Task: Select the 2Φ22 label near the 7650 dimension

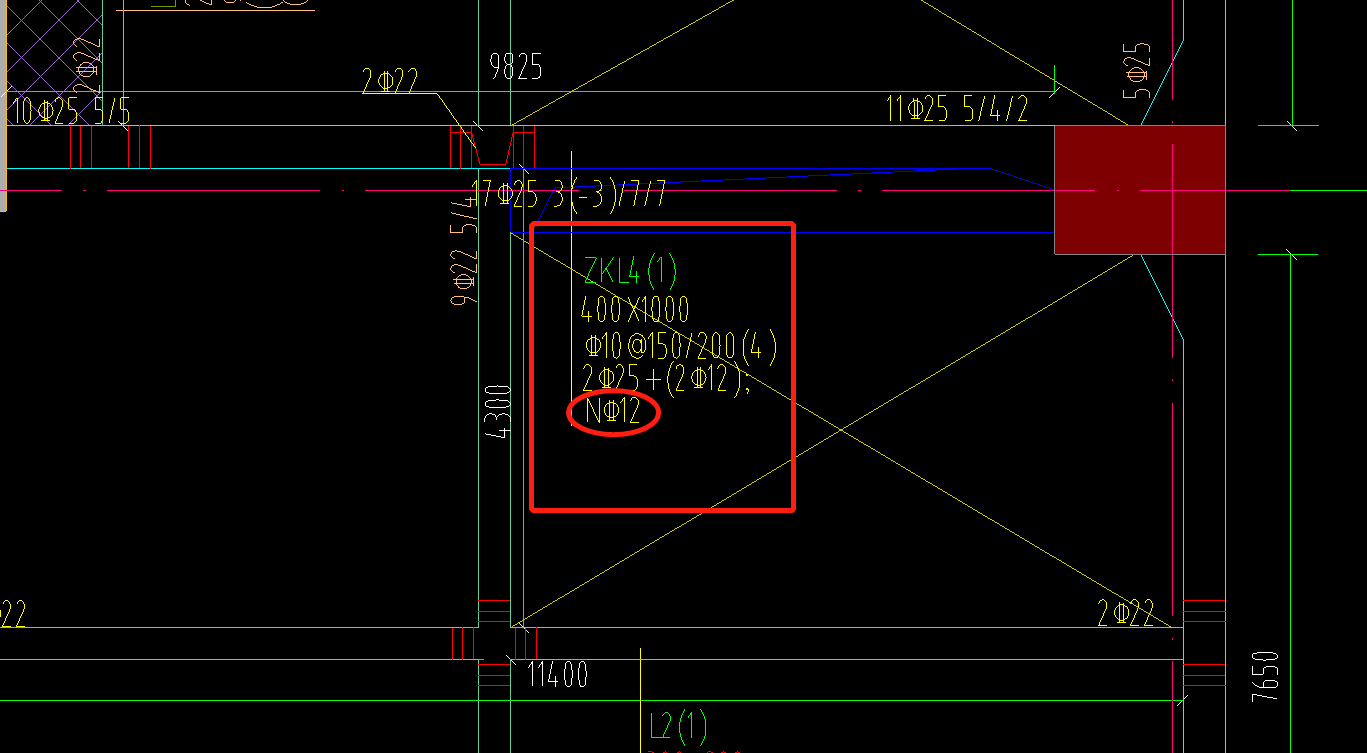Action: (1126, 613)
